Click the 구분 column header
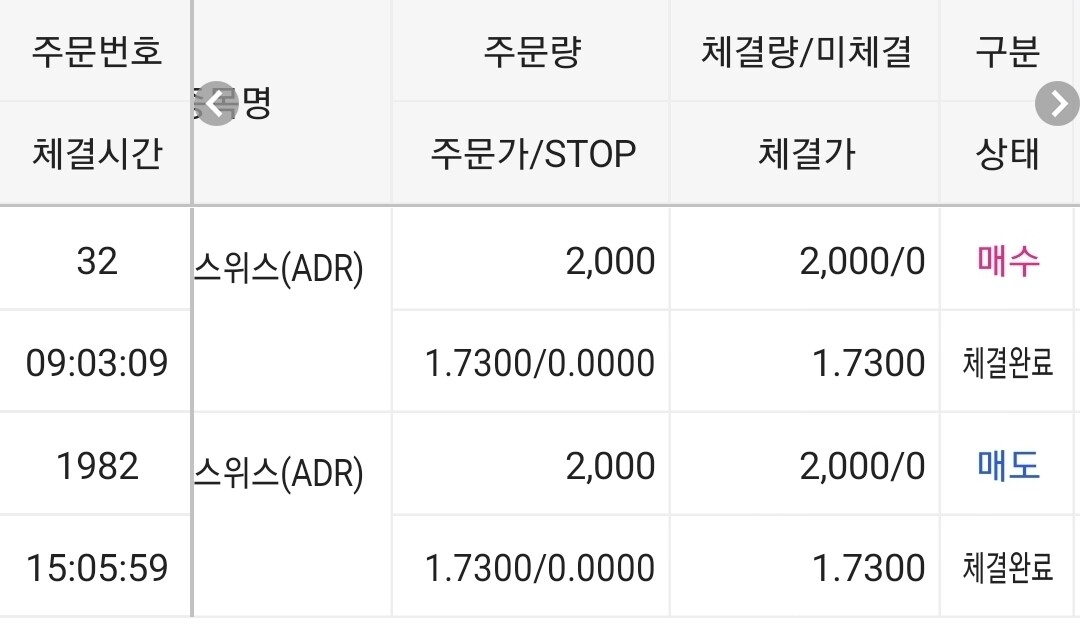 click(x=1008, y=51)
